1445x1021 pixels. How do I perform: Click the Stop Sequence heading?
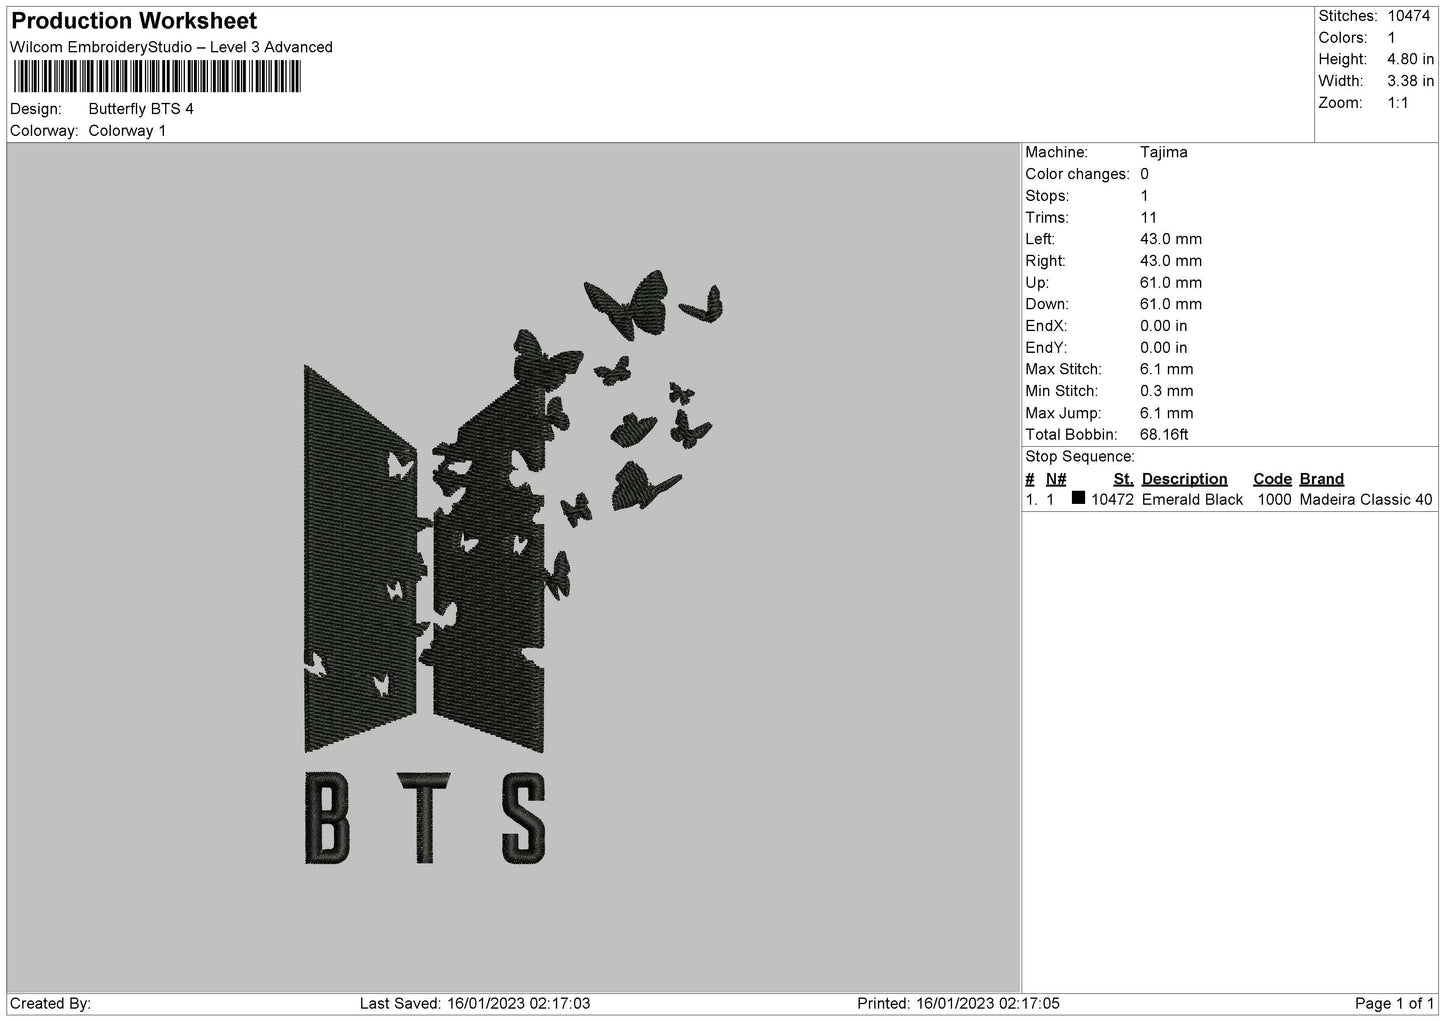1080,457
